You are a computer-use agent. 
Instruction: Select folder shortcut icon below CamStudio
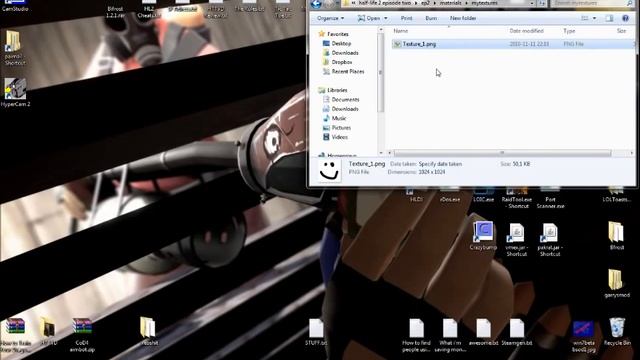point(15,47)
